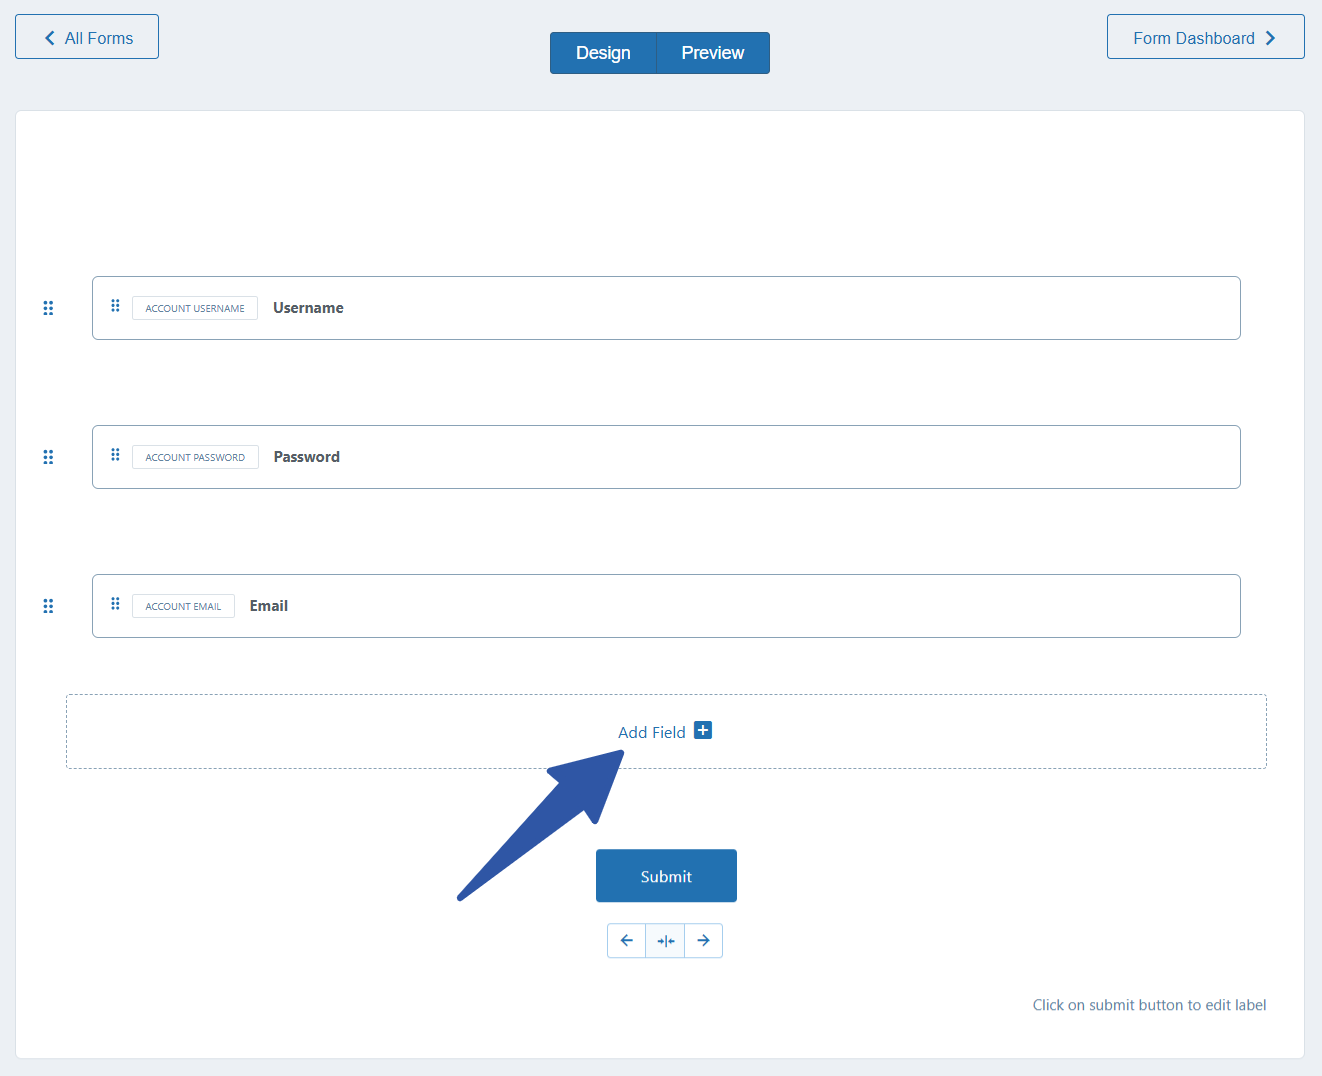The height and width of the screenshot is (1076, 1322).
Task: Switch to the Preview tab
Action: tap(712, 53)
